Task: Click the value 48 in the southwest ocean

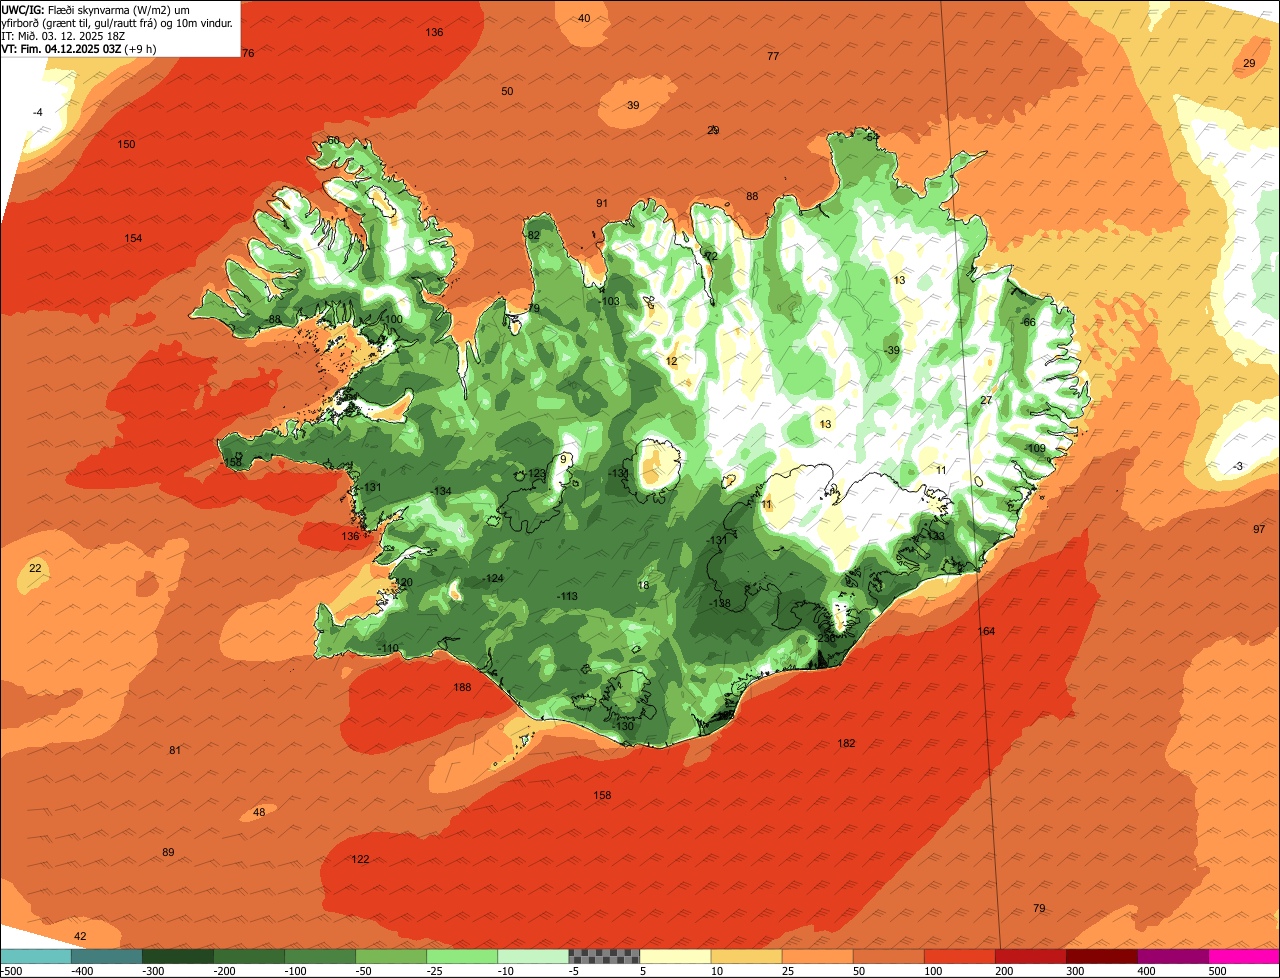Action: point(259,812)
